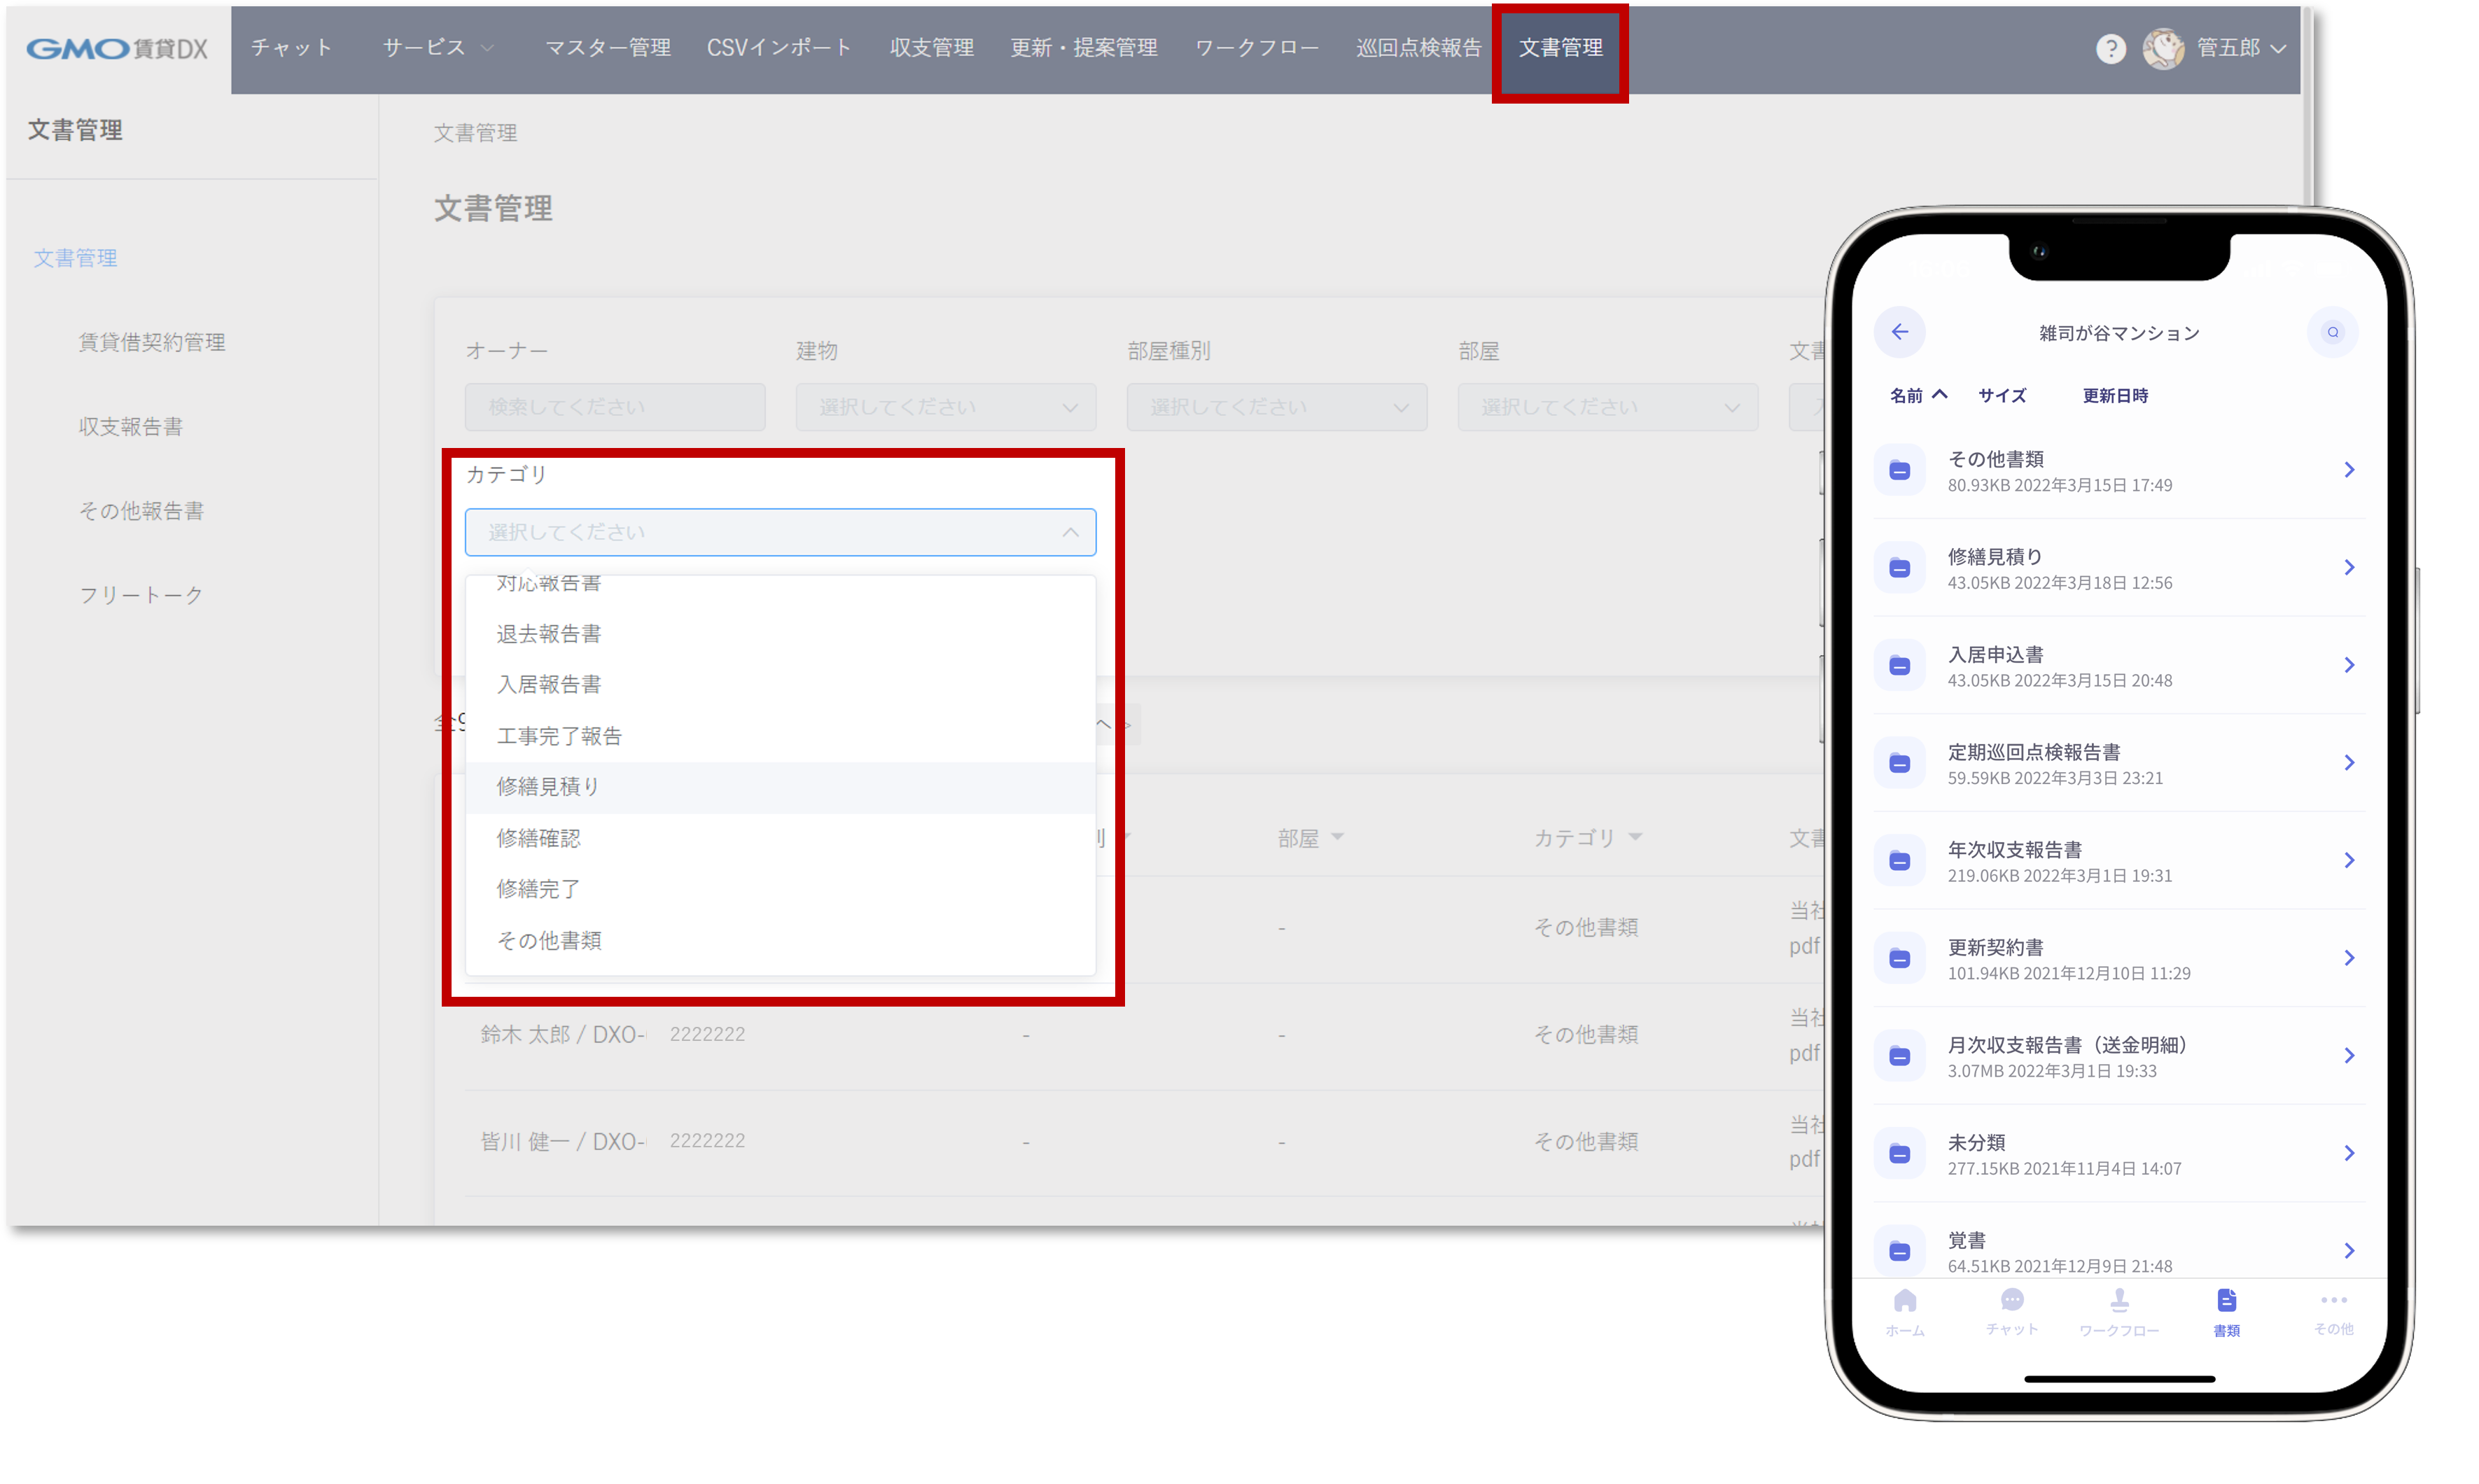Open 賃貸借契約管理 in the sidebar
The height and width of the screenshot is (1484, 2479).
(152, 342)
